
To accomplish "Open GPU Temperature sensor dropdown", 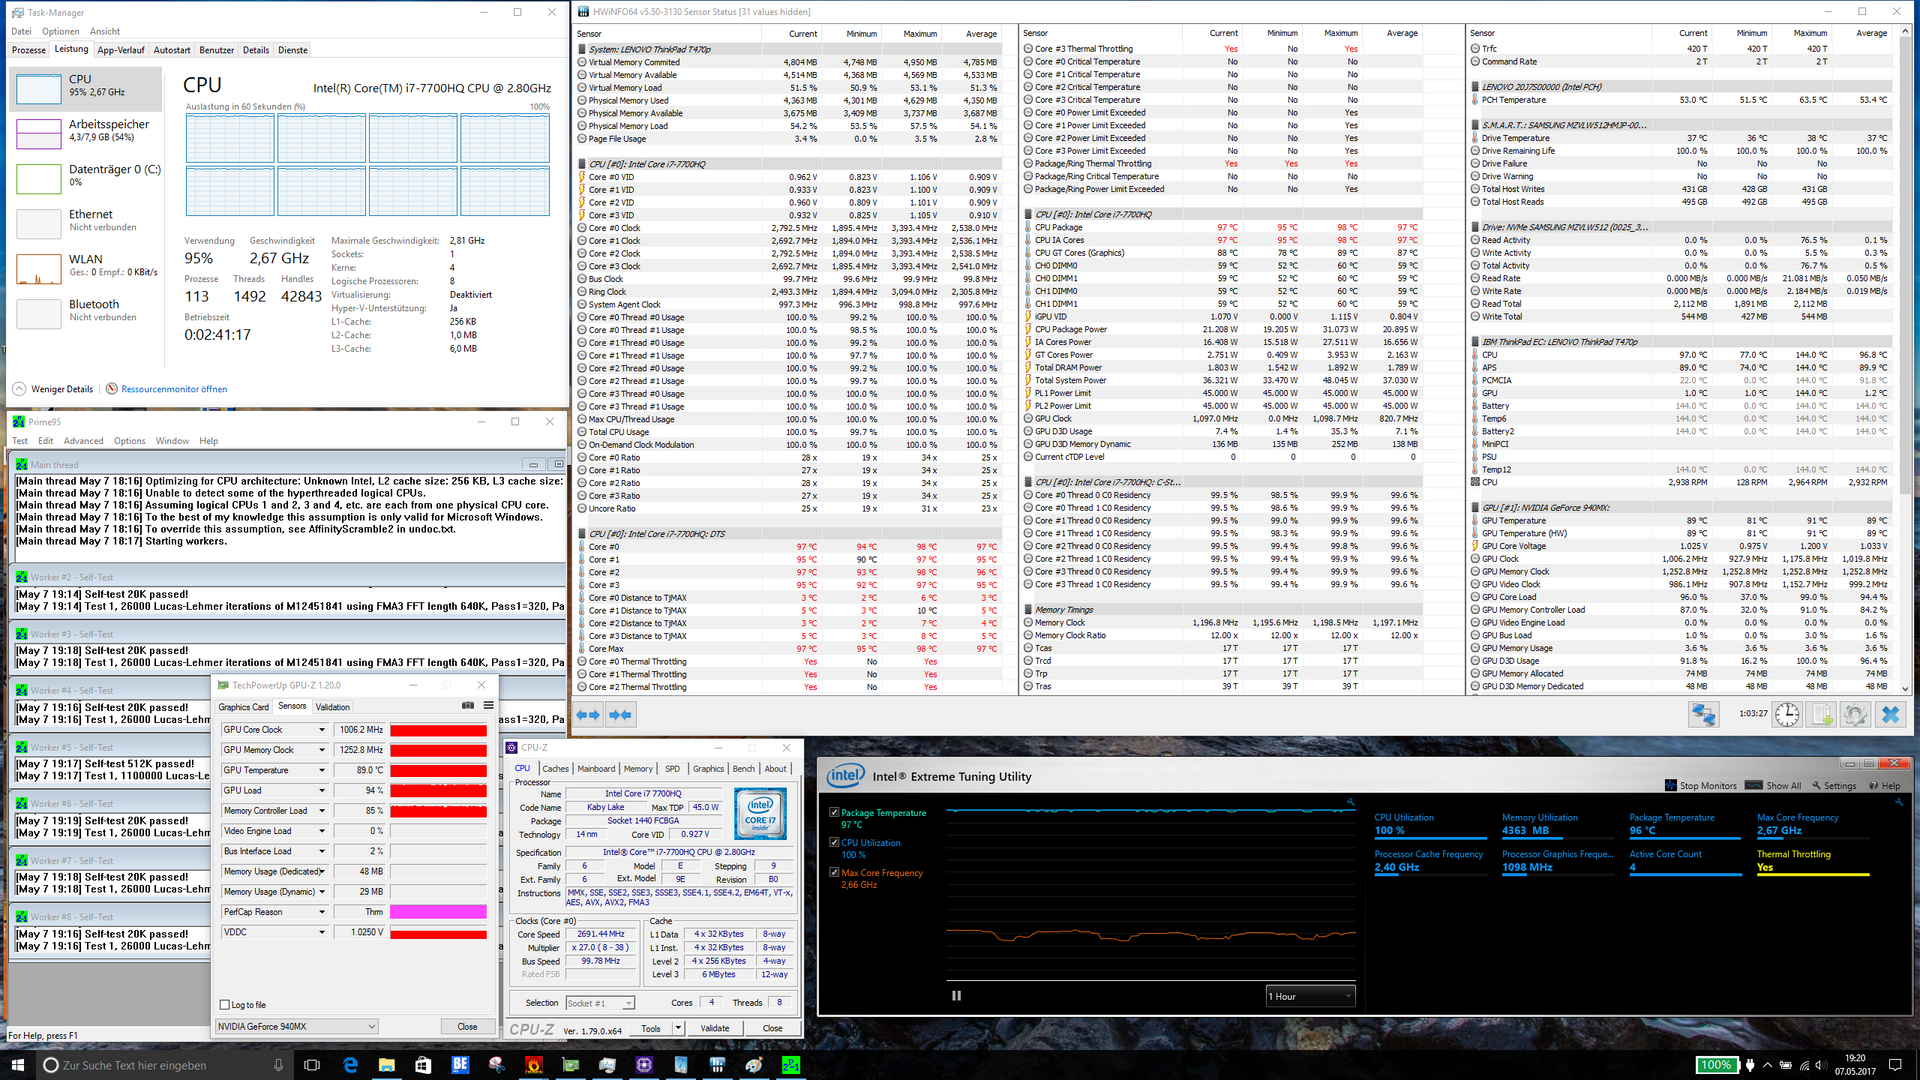I will click(322, 770).
